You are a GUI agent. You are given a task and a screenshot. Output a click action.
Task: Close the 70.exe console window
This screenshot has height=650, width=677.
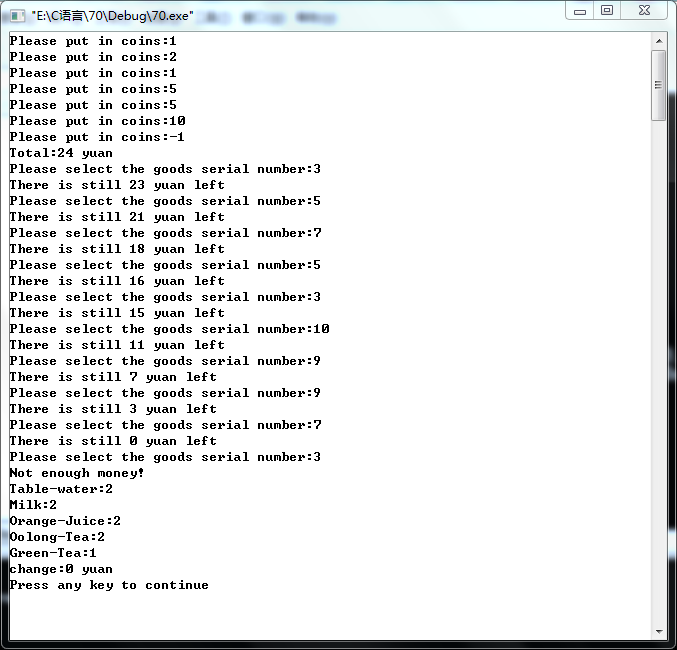click(x=644, y=11)
